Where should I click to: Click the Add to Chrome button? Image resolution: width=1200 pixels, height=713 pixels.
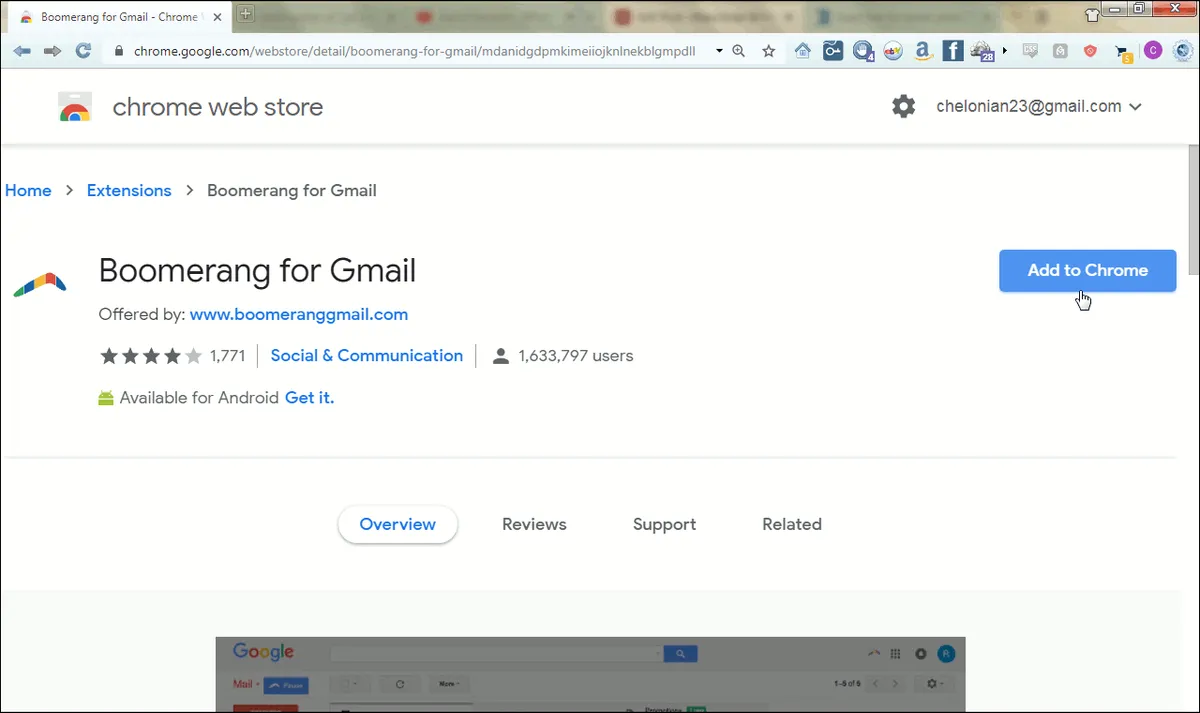(1087, 270)
